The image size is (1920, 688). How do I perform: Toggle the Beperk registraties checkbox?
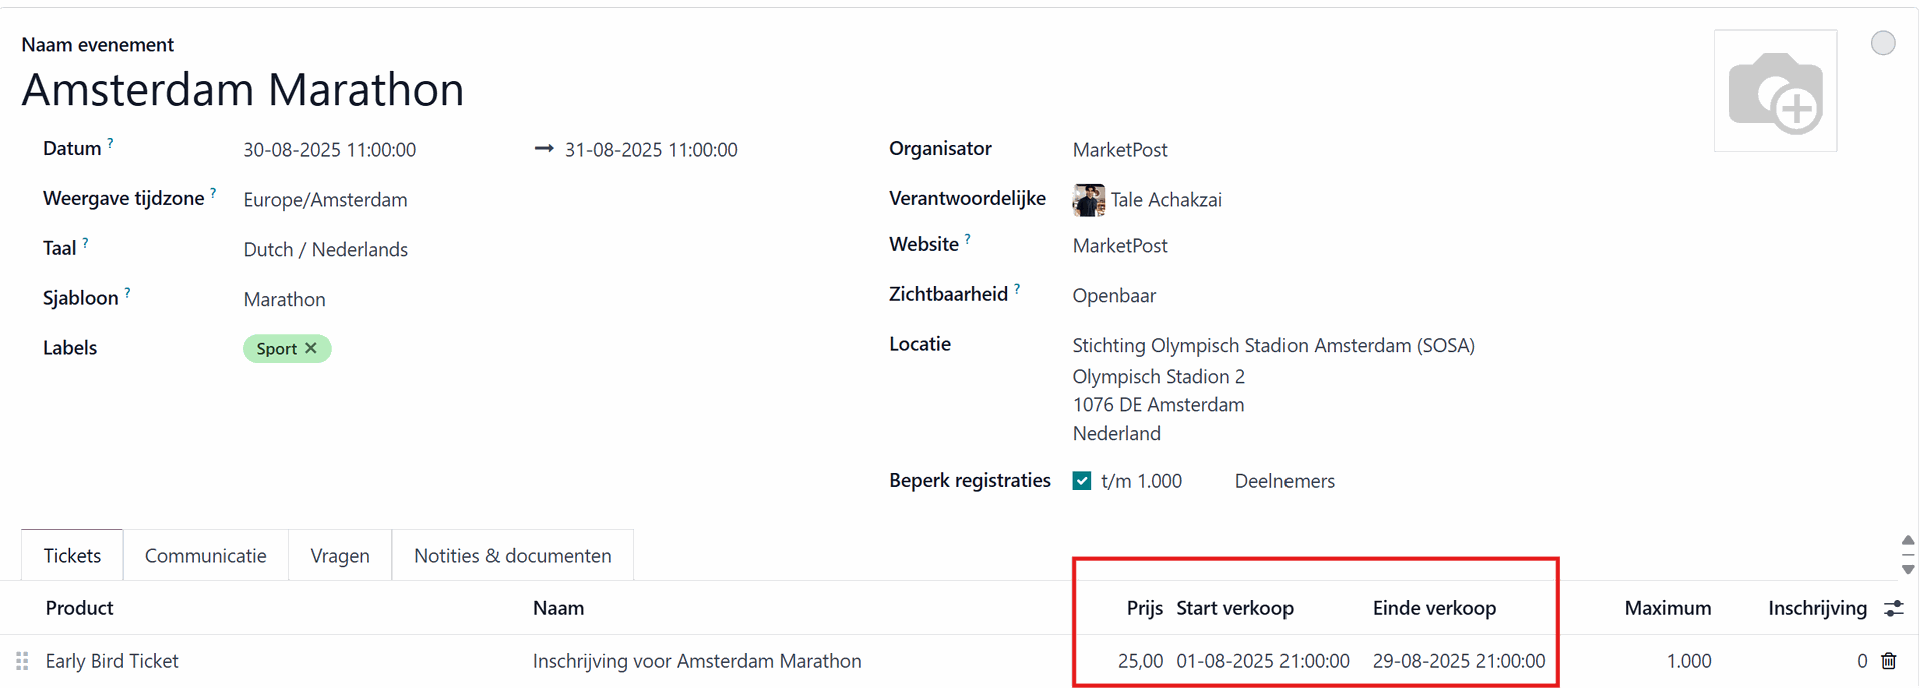1082,481
